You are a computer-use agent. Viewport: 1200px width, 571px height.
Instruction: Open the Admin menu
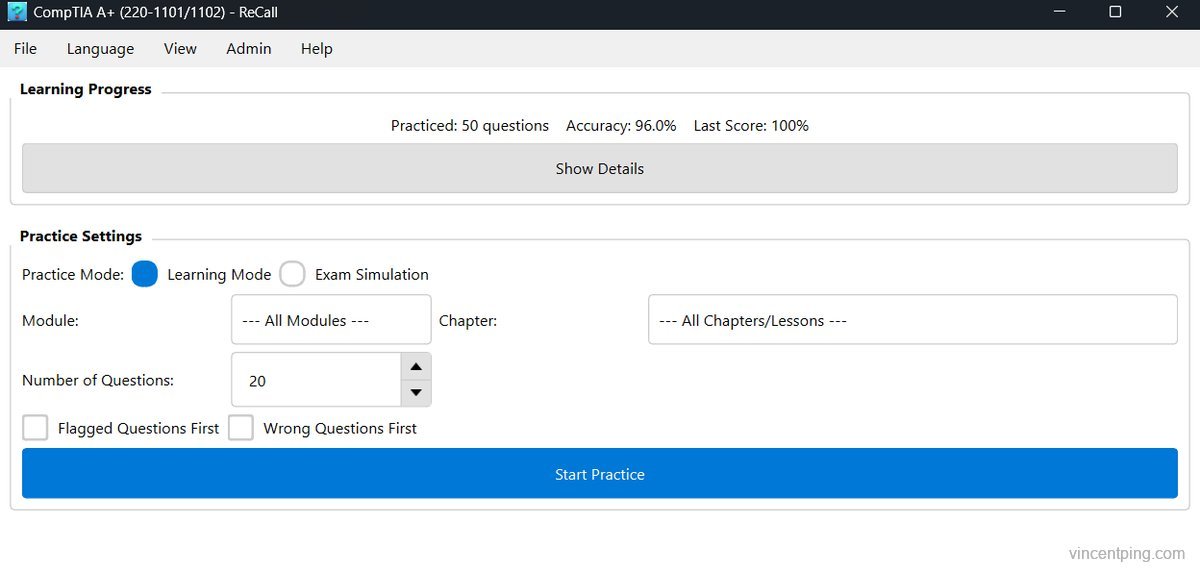click(249, 48)
